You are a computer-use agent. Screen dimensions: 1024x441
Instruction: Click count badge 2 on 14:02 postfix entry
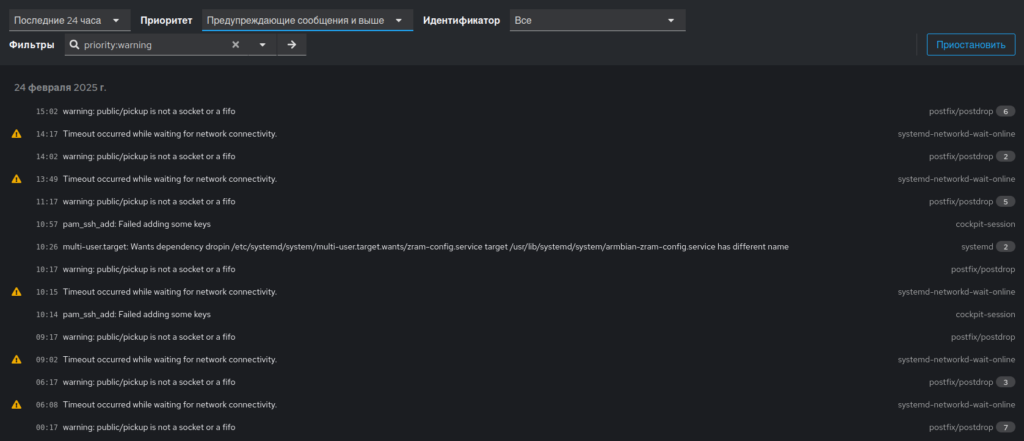(1006, 156)
